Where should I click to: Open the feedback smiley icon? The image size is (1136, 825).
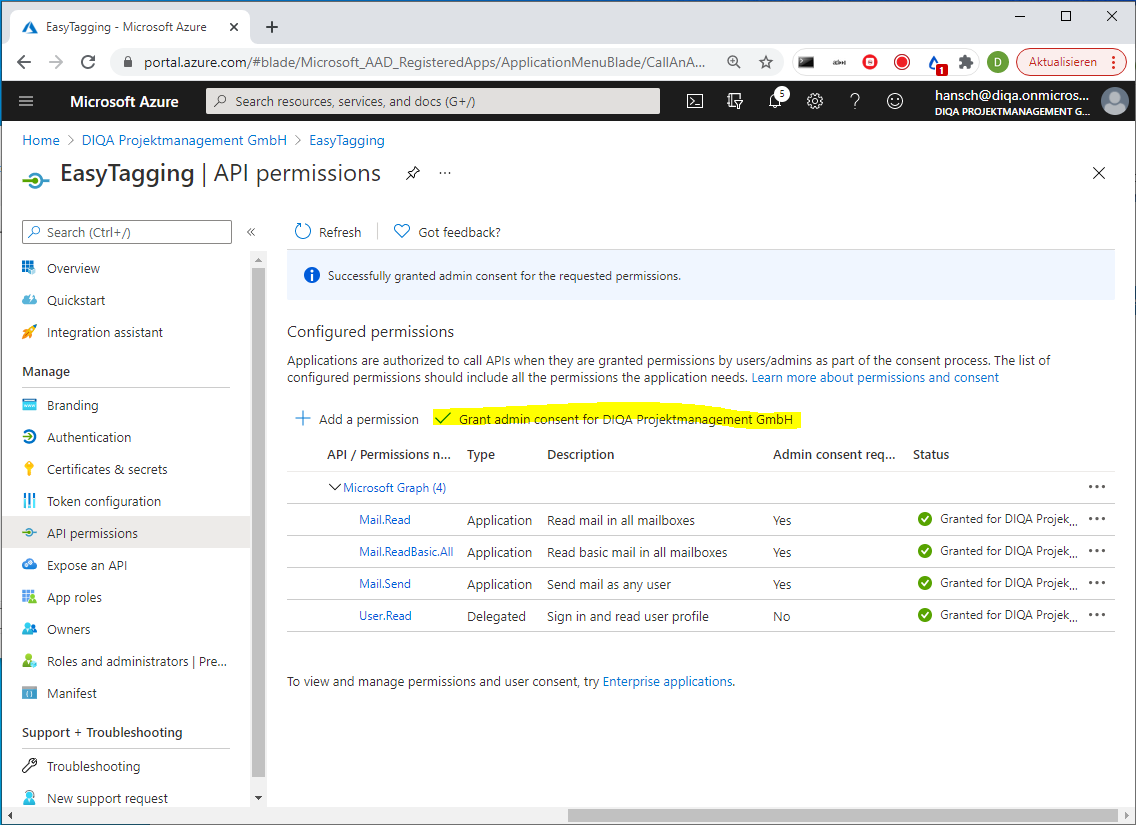tap(895, 101)
